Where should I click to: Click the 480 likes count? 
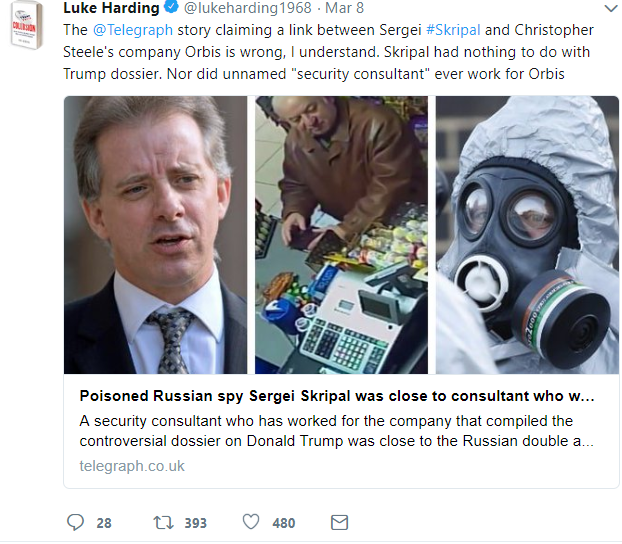pos(284,523)
